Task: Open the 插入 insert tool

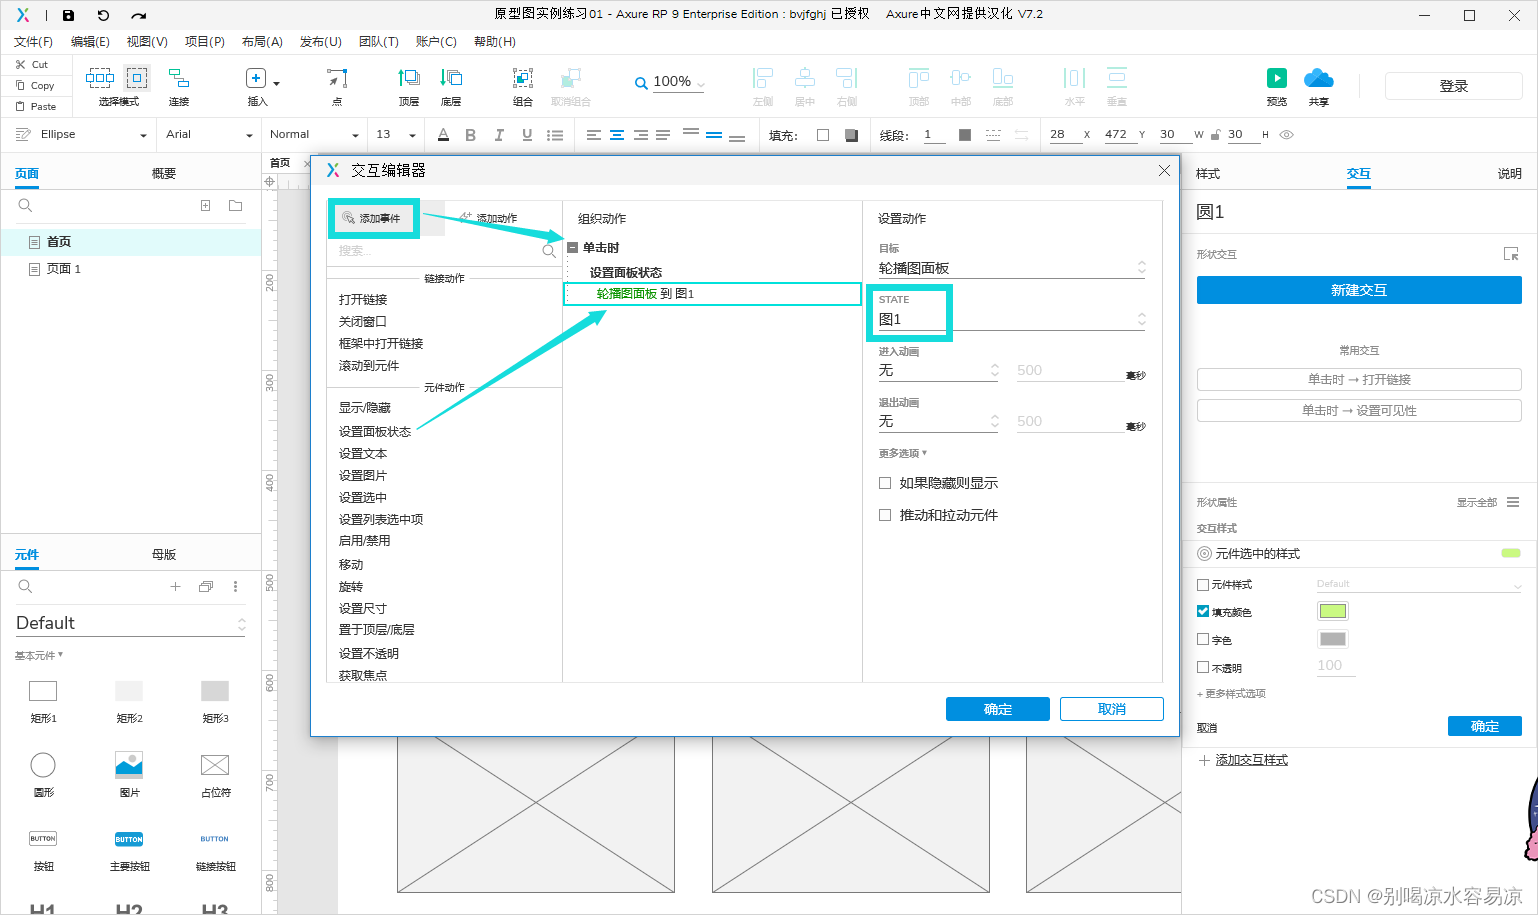Action: 259,86
